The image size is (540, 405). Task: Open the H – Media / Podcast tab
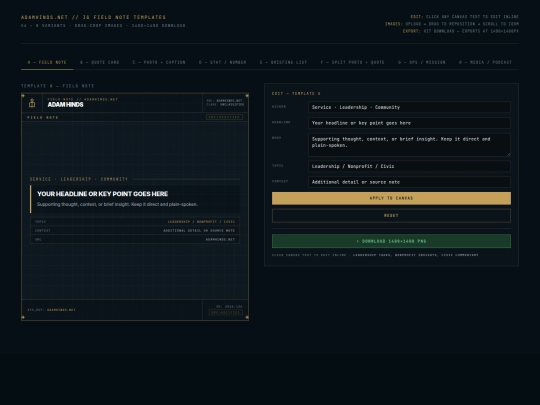pyautogui.click(x=485, y=62)
